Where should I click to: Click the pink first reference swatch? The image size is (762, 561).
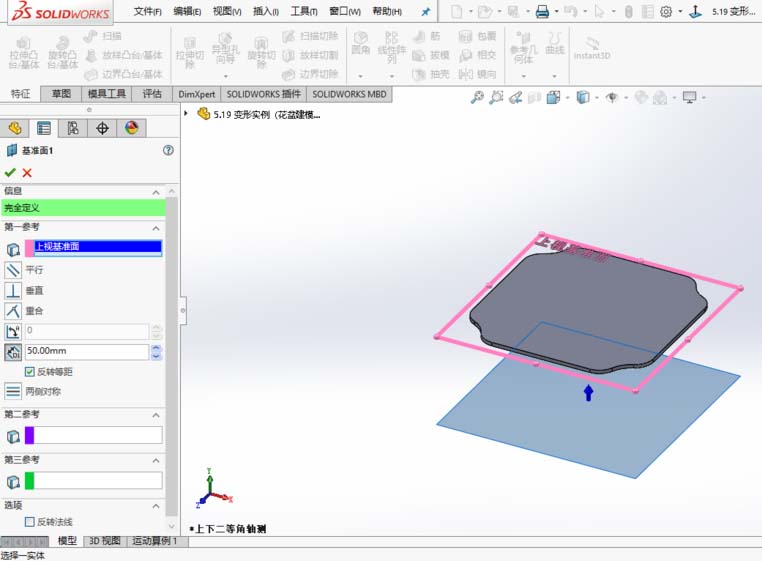[30, 248]
